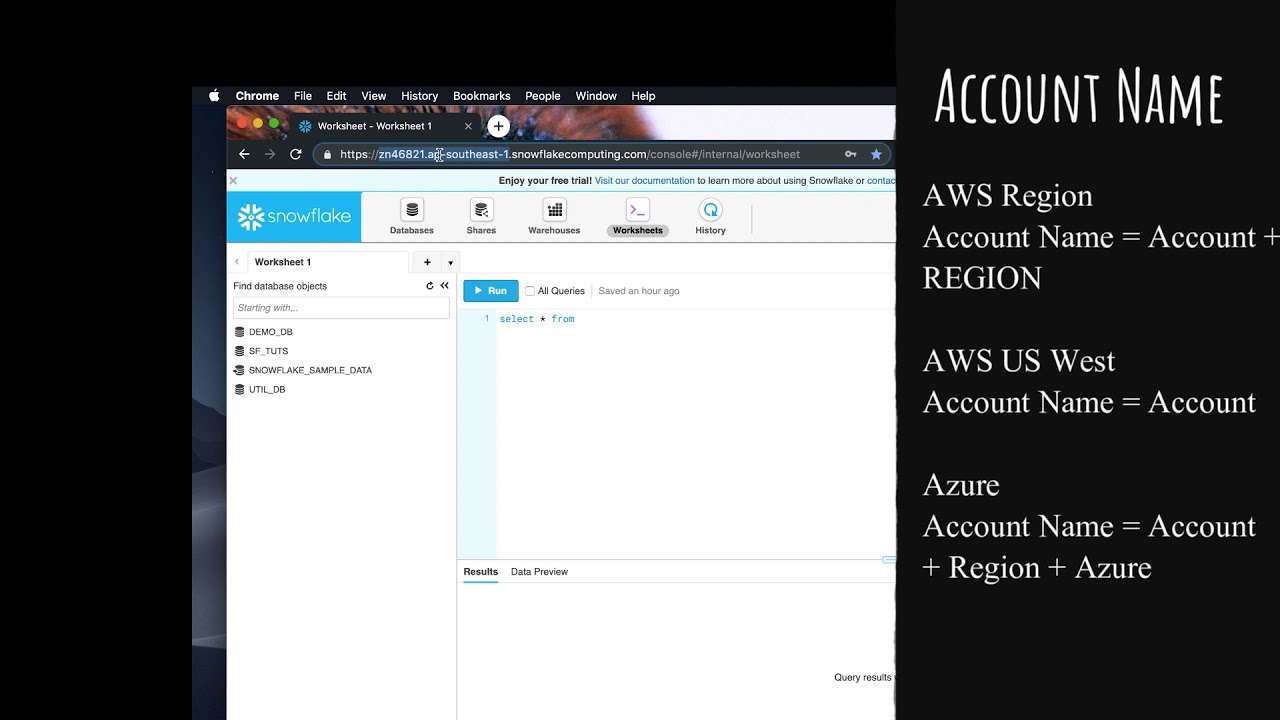1280x720 pixels.
Task: Open the Bookmarks menu
Action: 482,96
